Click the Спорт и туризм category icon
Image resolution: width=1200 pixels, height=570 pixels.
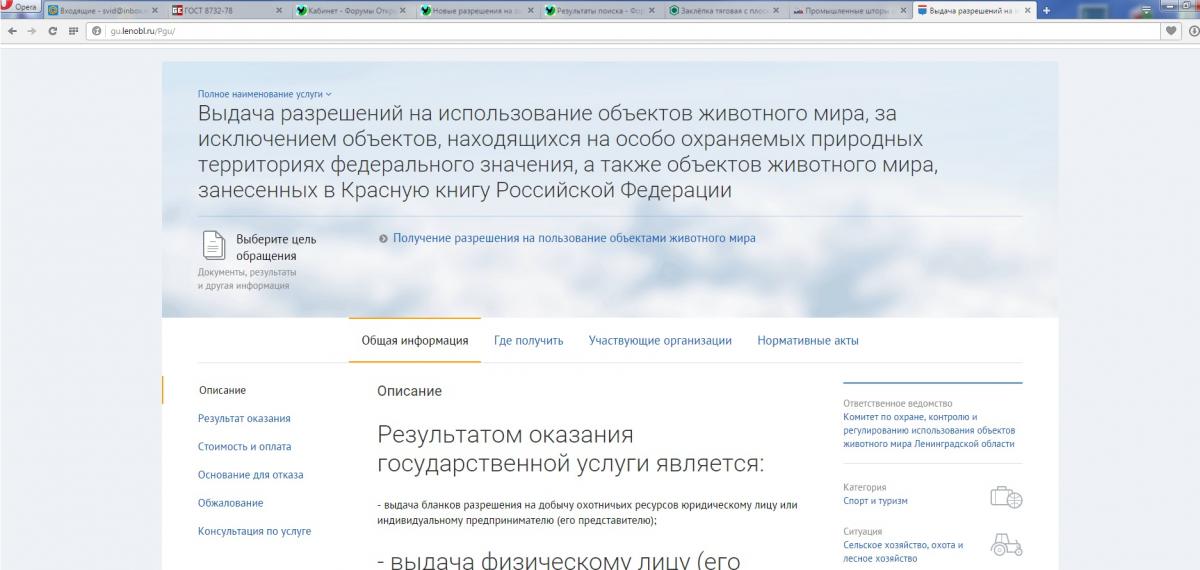pos(1005,497)
